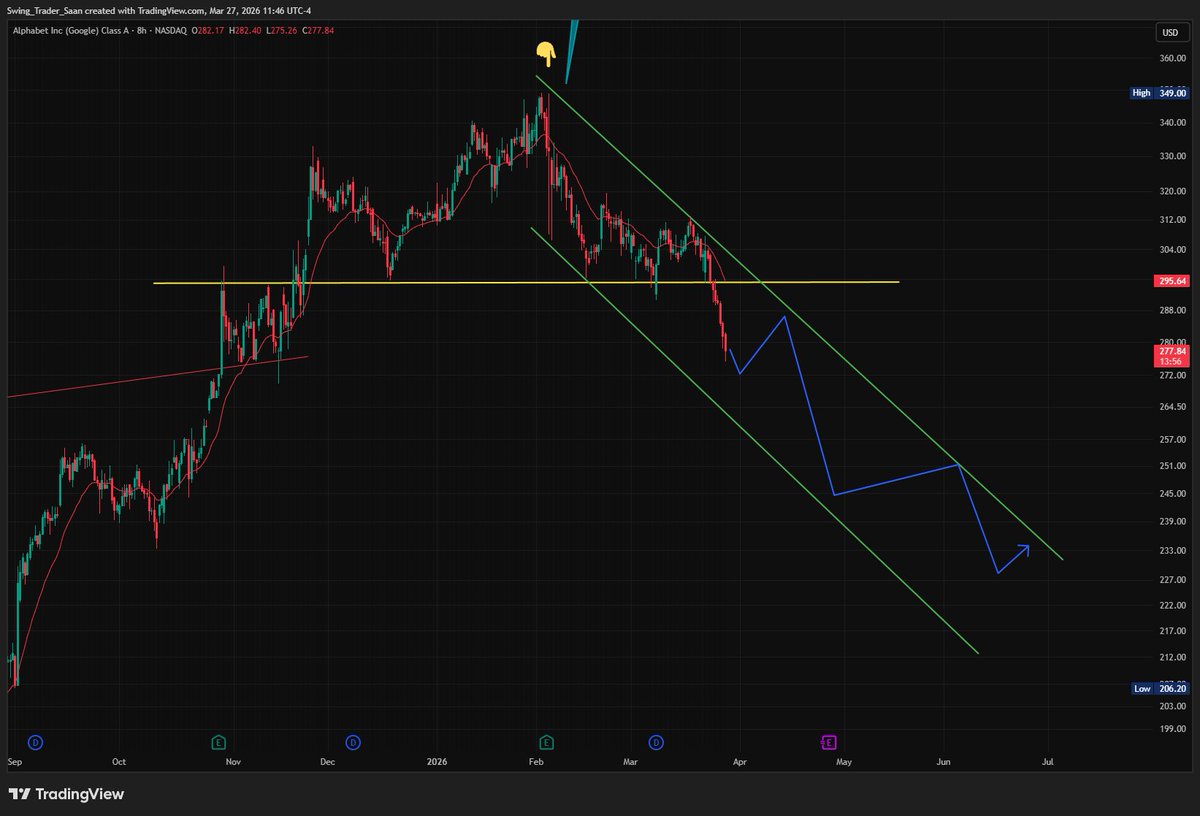Click the high value H282.40
Screen dimensions: 1200x816
coord(245,31)
